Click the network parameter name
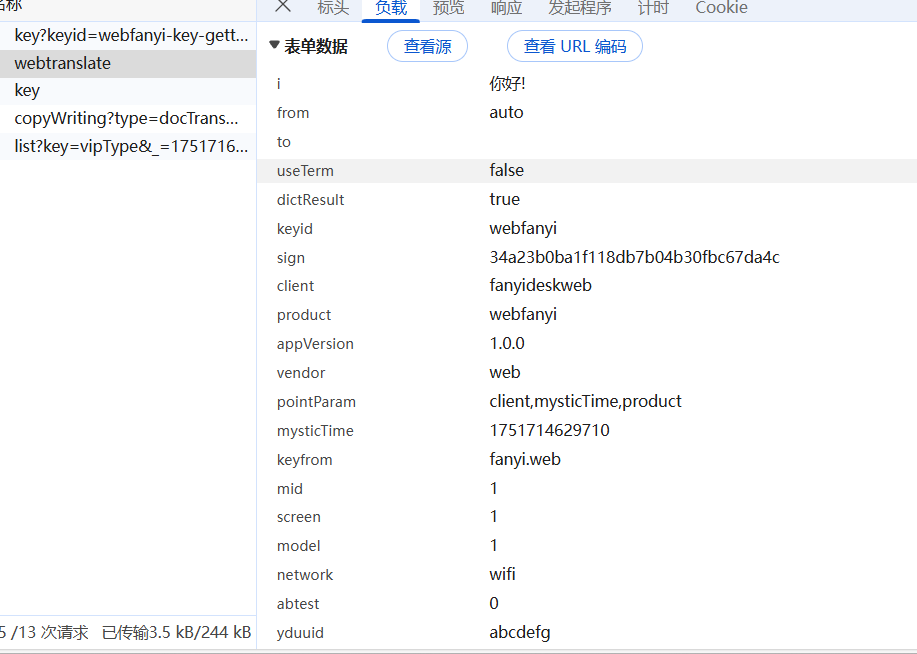Viewport: 917px width, 654px height. (x=305, y=575)
